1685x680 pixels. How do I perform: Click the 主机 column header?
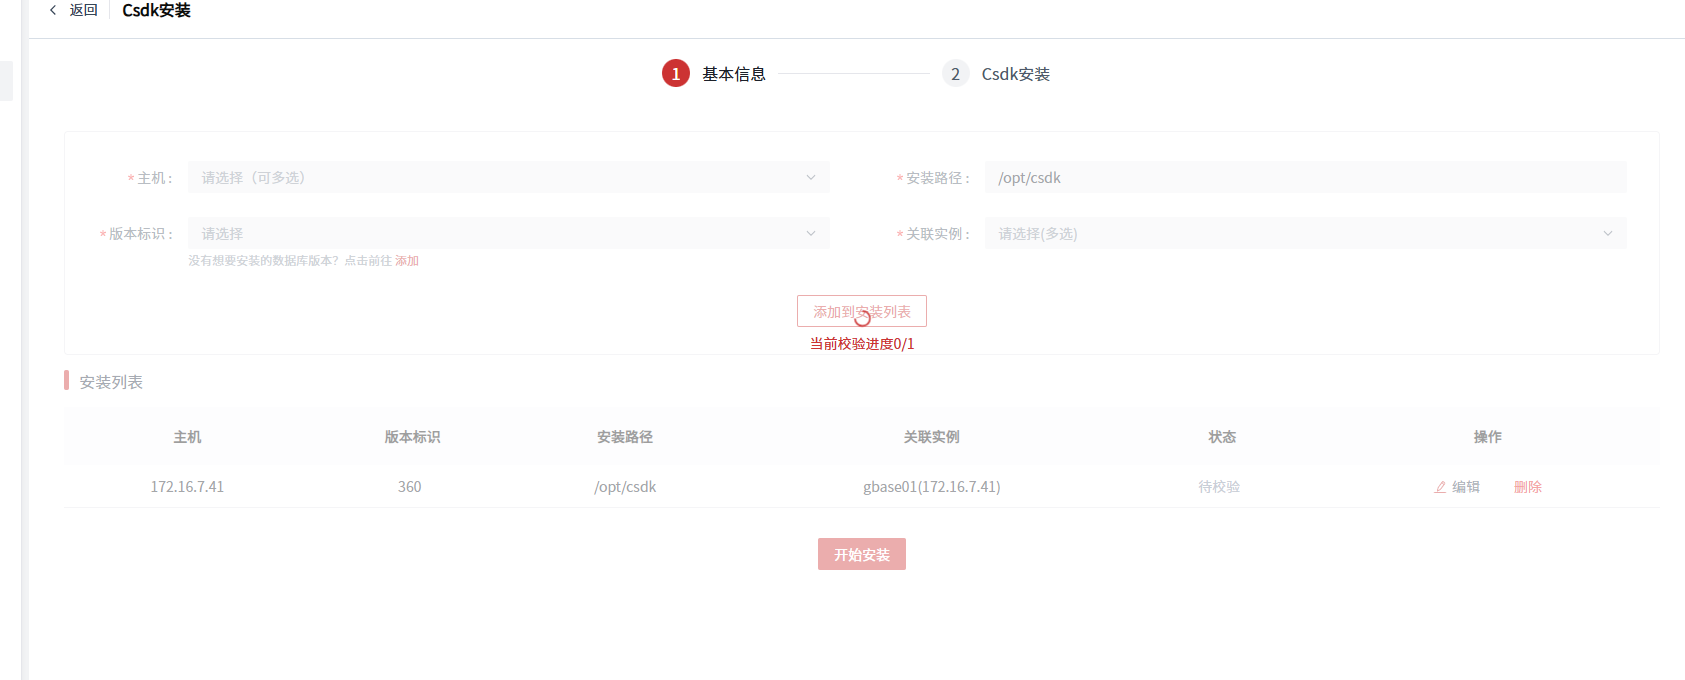pyautogui.click(x=187, y=437)
